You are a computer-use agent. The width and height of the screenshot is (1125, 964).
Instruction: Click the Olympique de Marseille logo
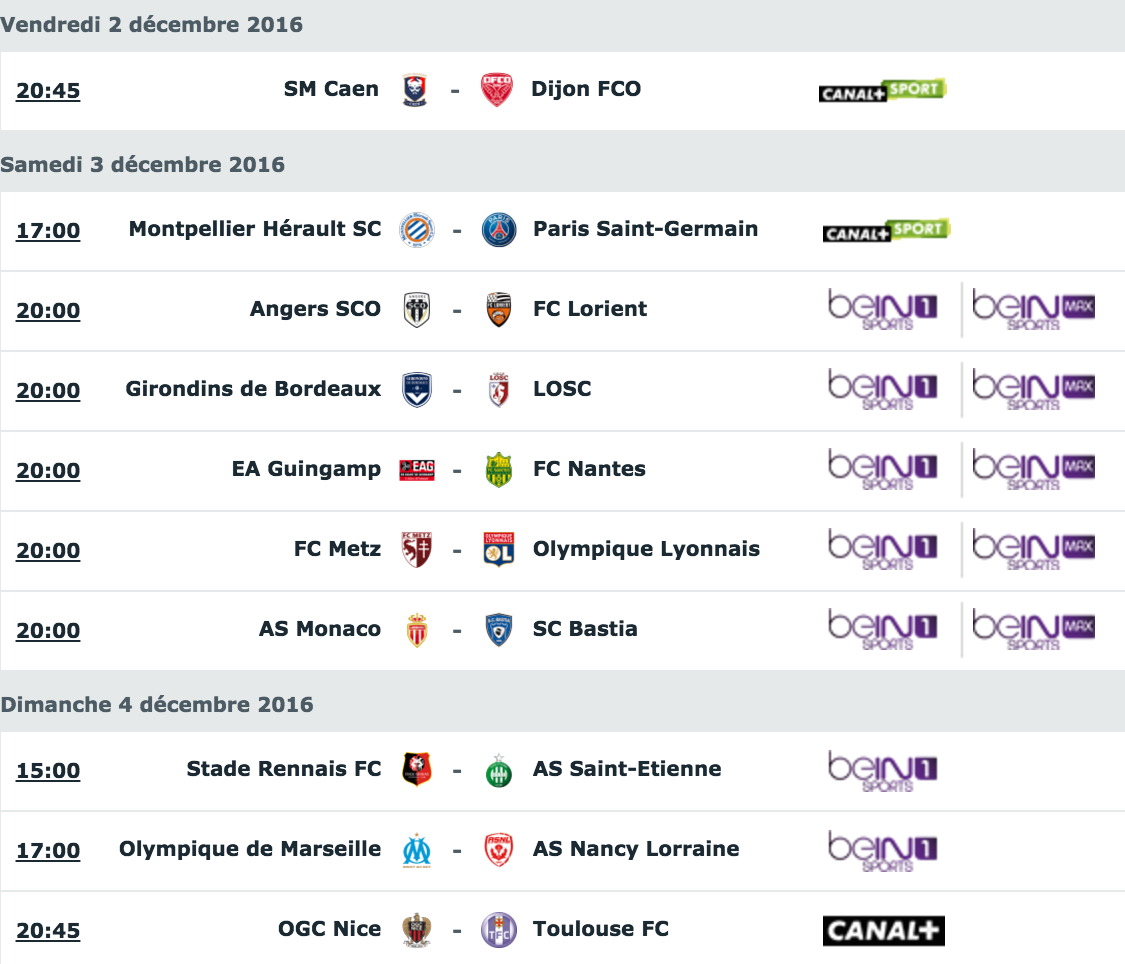pos(417,851)
